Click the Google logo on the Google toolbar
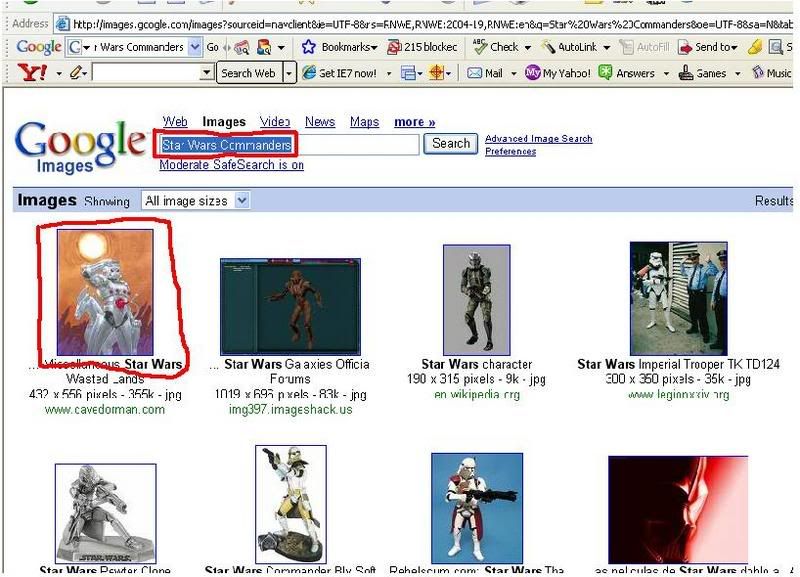 [39, 47]
